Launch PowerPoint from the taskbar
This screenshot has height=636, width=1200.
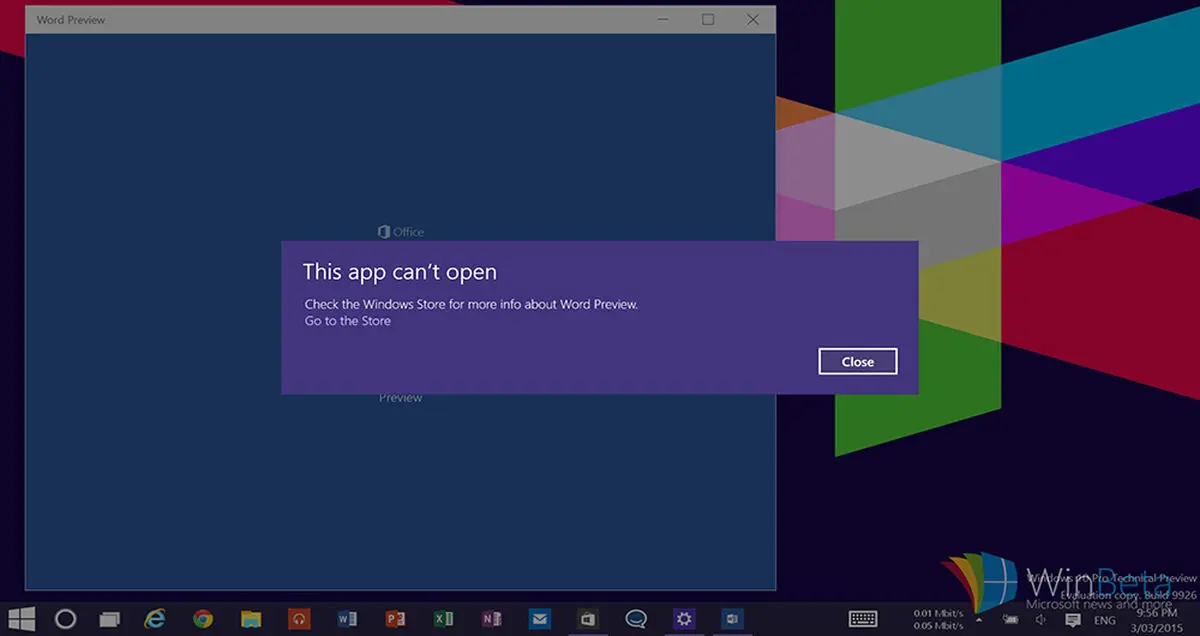point(395,618)
